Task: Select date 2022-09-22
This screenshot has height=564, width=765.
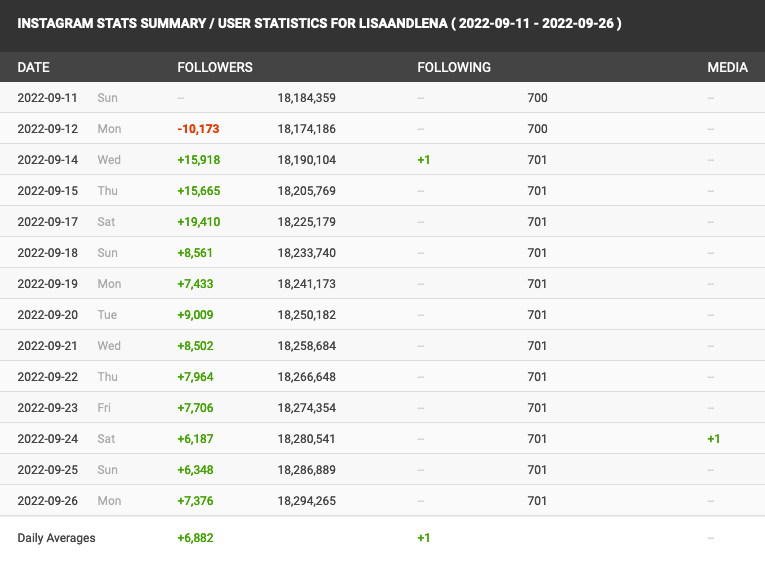Action: 48,377
